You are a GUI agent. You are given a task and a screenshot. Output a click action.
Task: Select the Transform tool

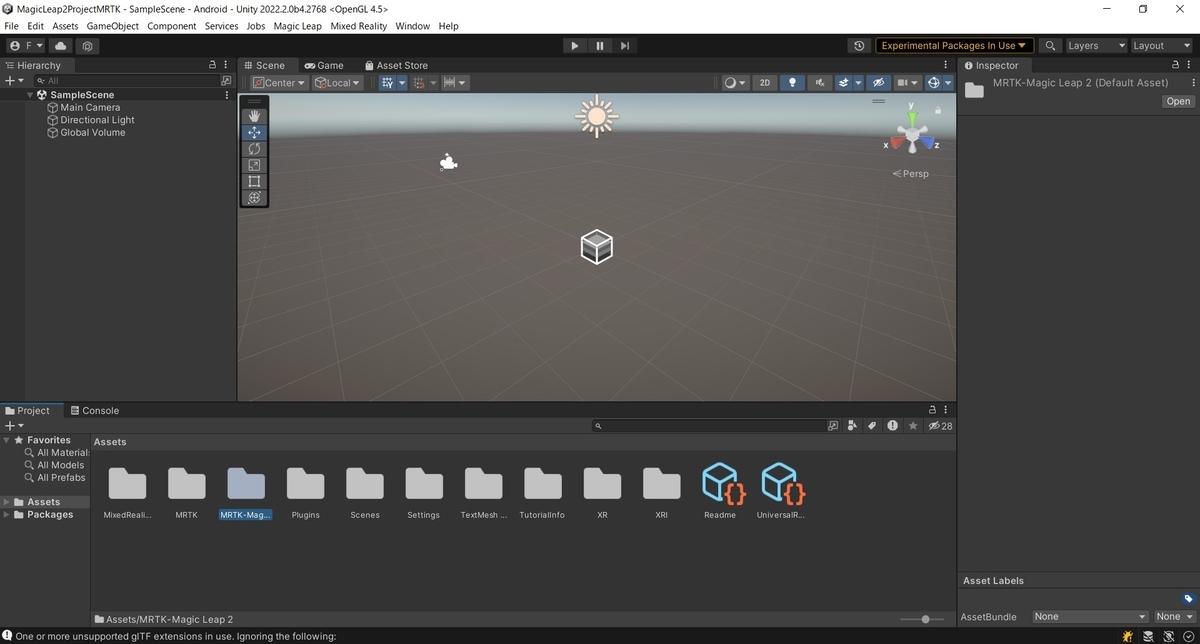click(254, 198)
